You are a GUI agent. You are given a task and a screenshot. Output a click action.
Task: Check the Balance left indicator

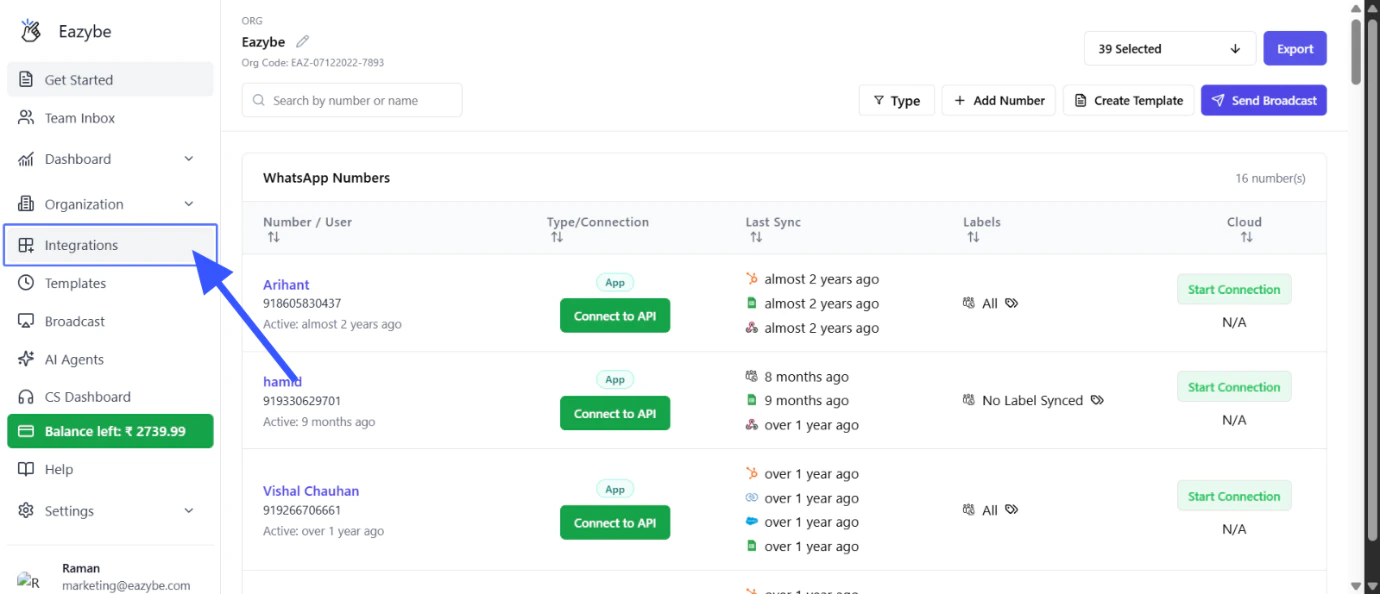(110, 431)
